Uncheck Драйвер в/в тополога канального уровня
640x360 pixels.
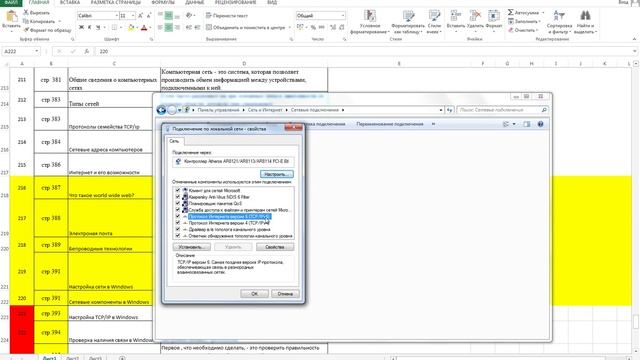click(178, 229)
